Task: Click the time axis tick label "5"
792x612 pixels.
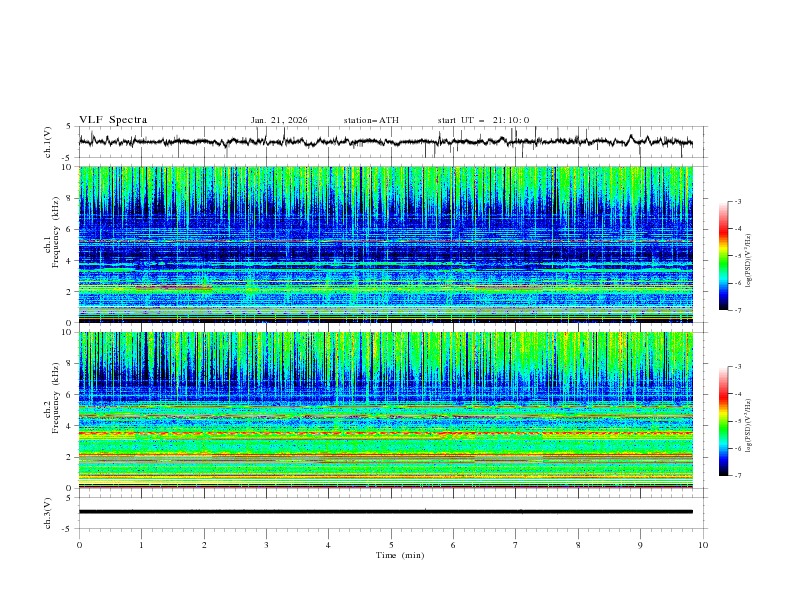Action: (x=391, y=545)
